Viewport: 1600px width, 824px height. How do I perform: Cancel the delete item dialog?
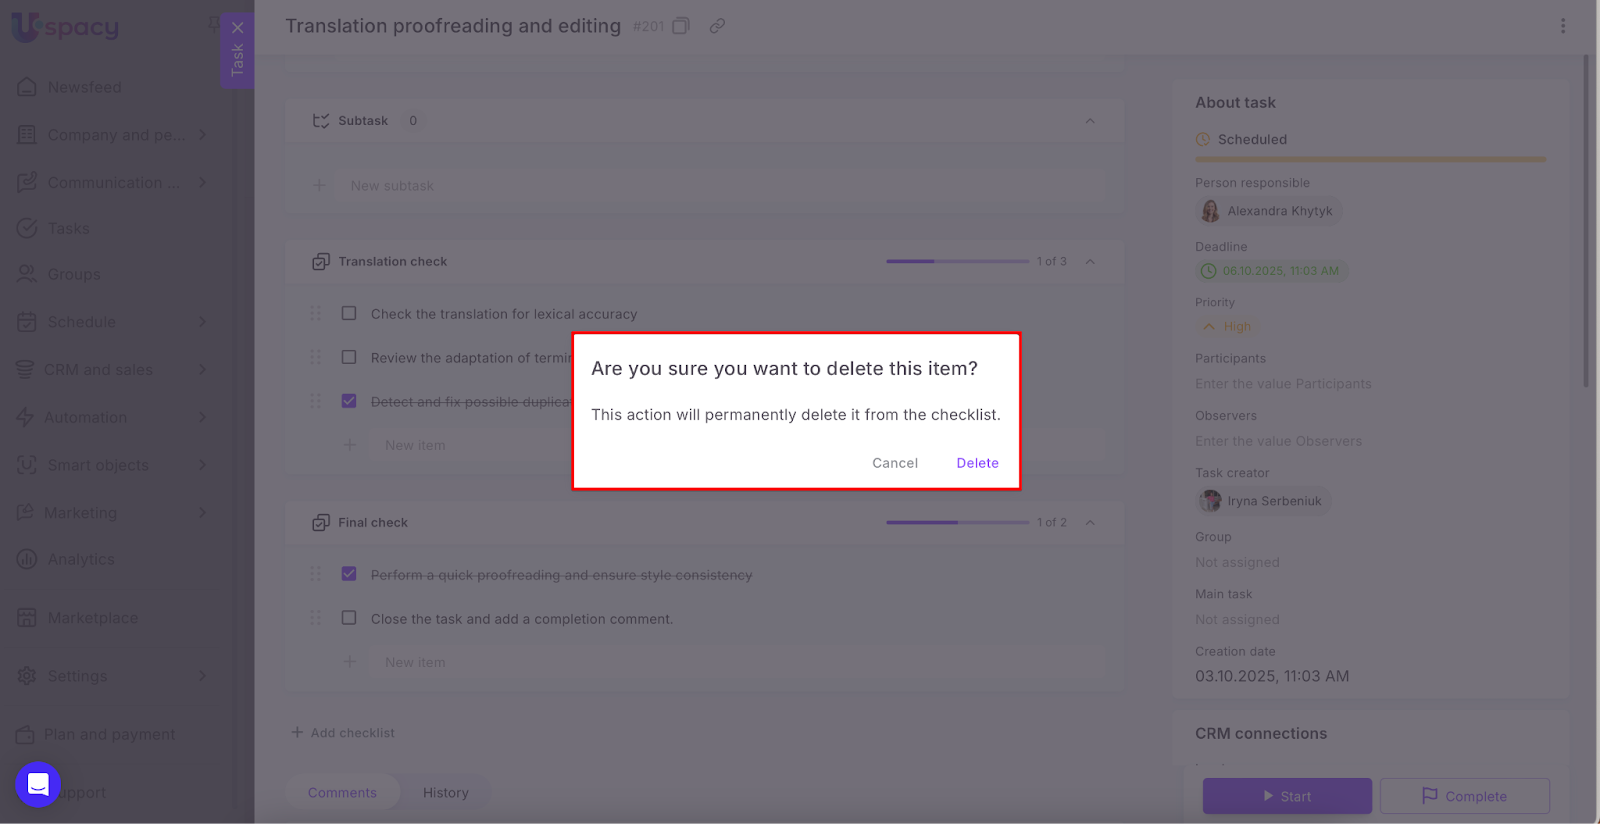coord(894,463)
